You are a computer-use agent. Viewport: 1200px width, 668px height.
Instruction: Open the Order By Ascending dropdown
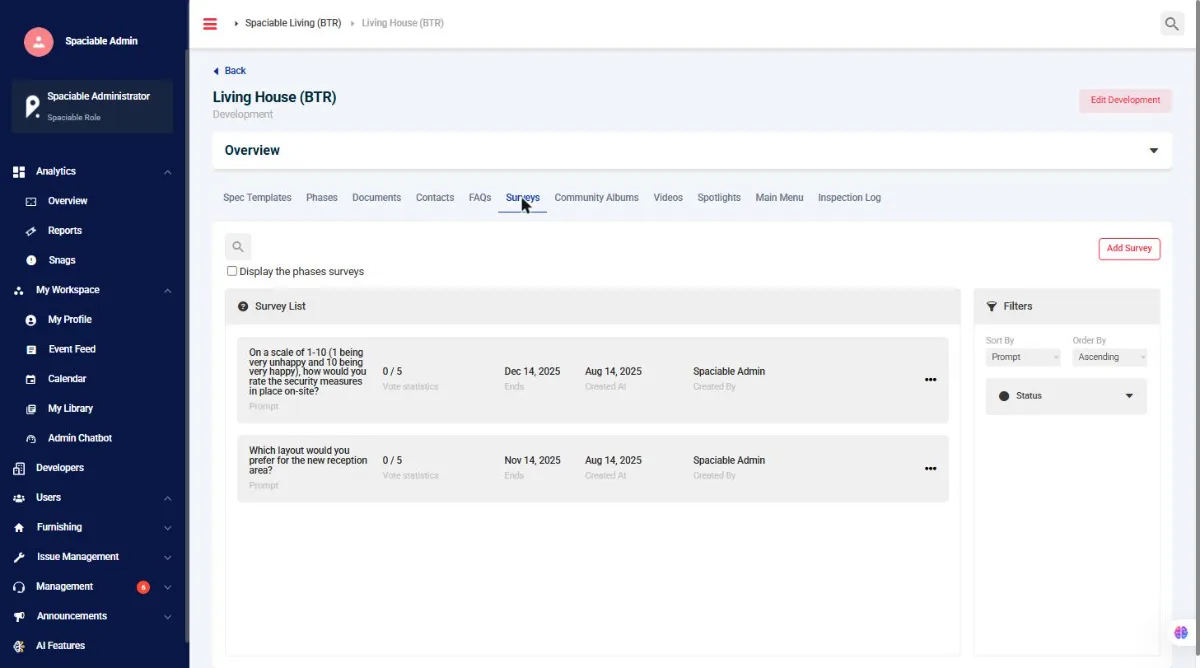[1110, 357]
